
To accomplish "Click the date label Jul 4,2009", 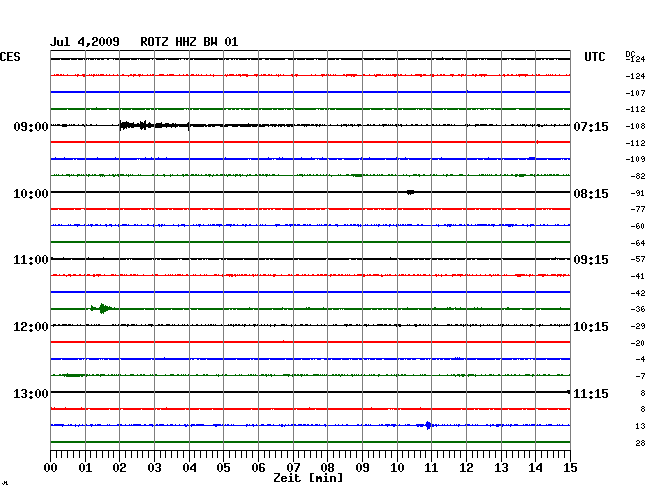I will [85, 42].
